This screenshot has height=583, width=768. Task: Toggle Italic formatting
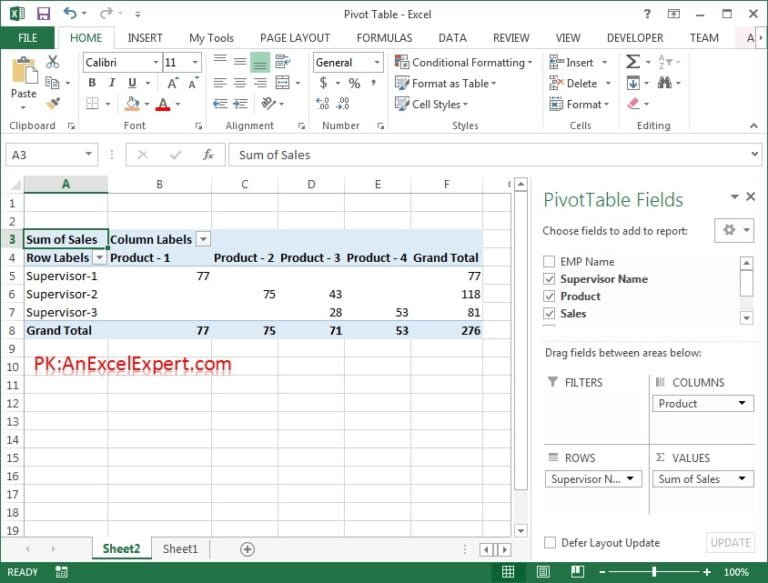click(112, 83)
